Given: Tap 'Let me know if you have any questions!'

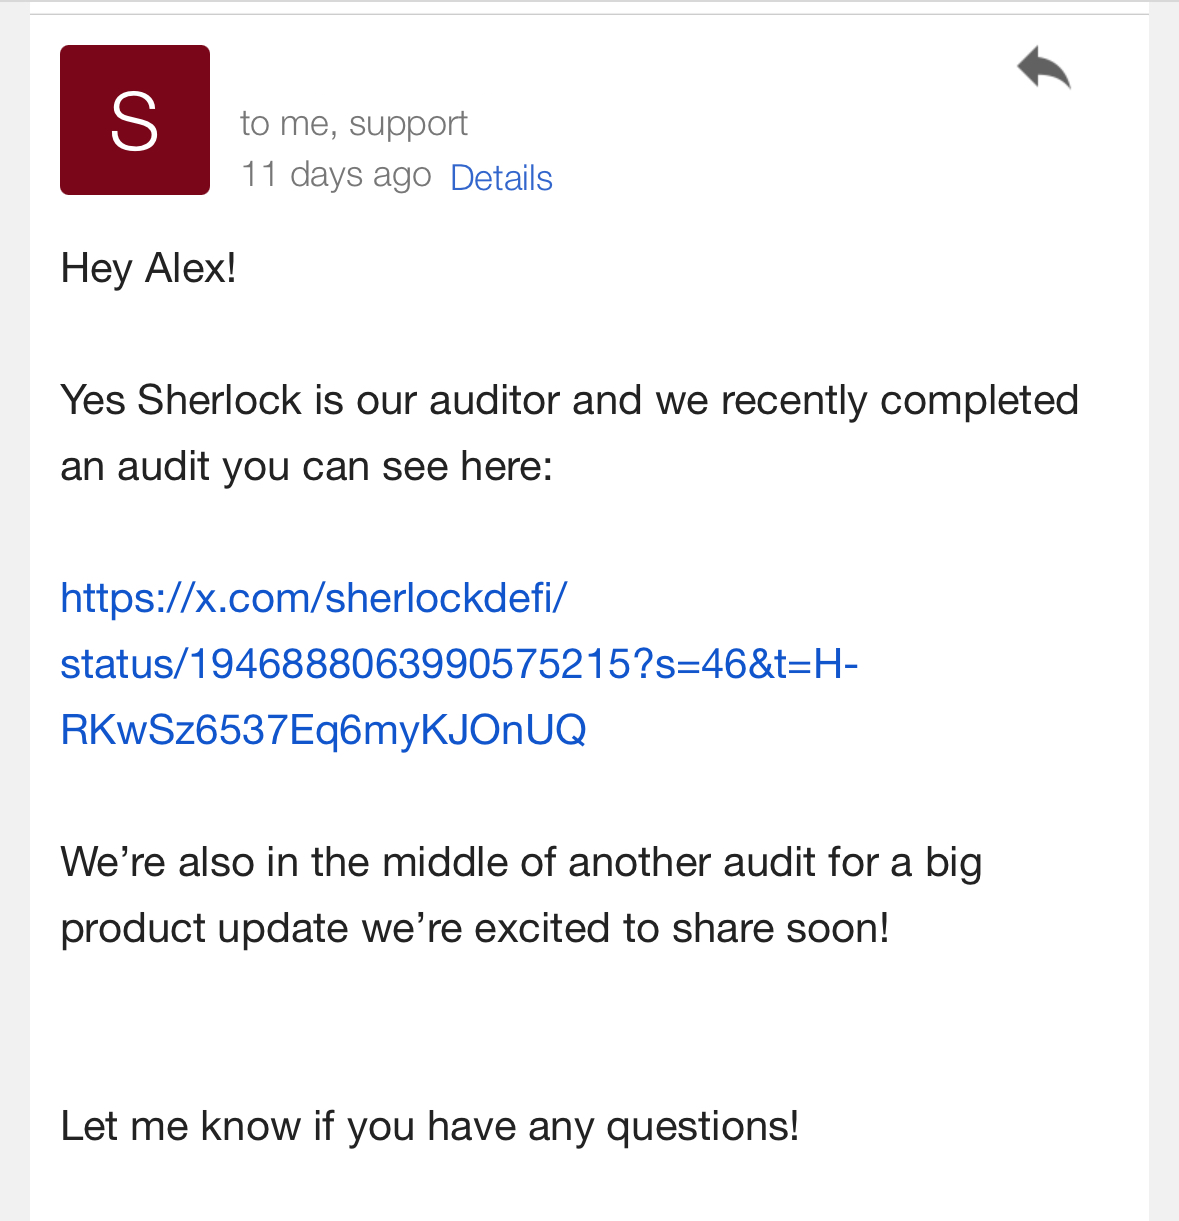Looking at the screenshot, I should (x=429, y=1125).
